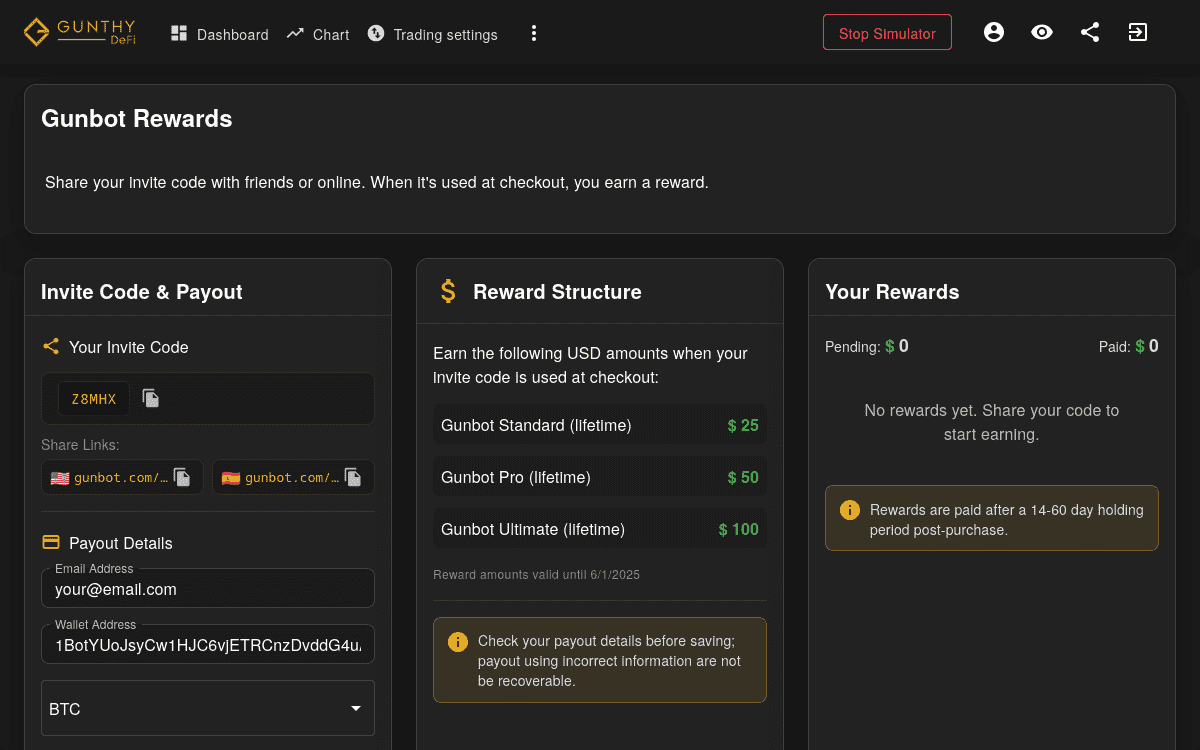Viewport: 1200px width, 750px height.
Task: Copy the English gunbot.com share link
Action: pyautogui.click(x=181, y=477)
